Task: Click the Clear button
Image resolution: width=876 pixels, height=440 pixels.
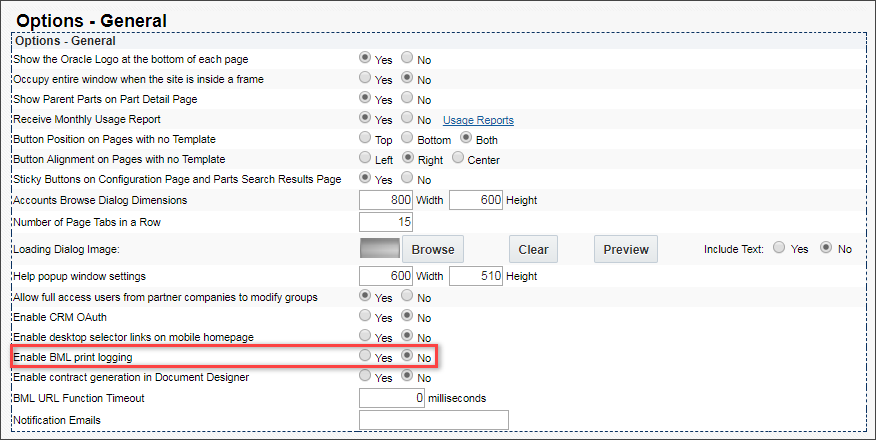Action: (x=533, y=249)
